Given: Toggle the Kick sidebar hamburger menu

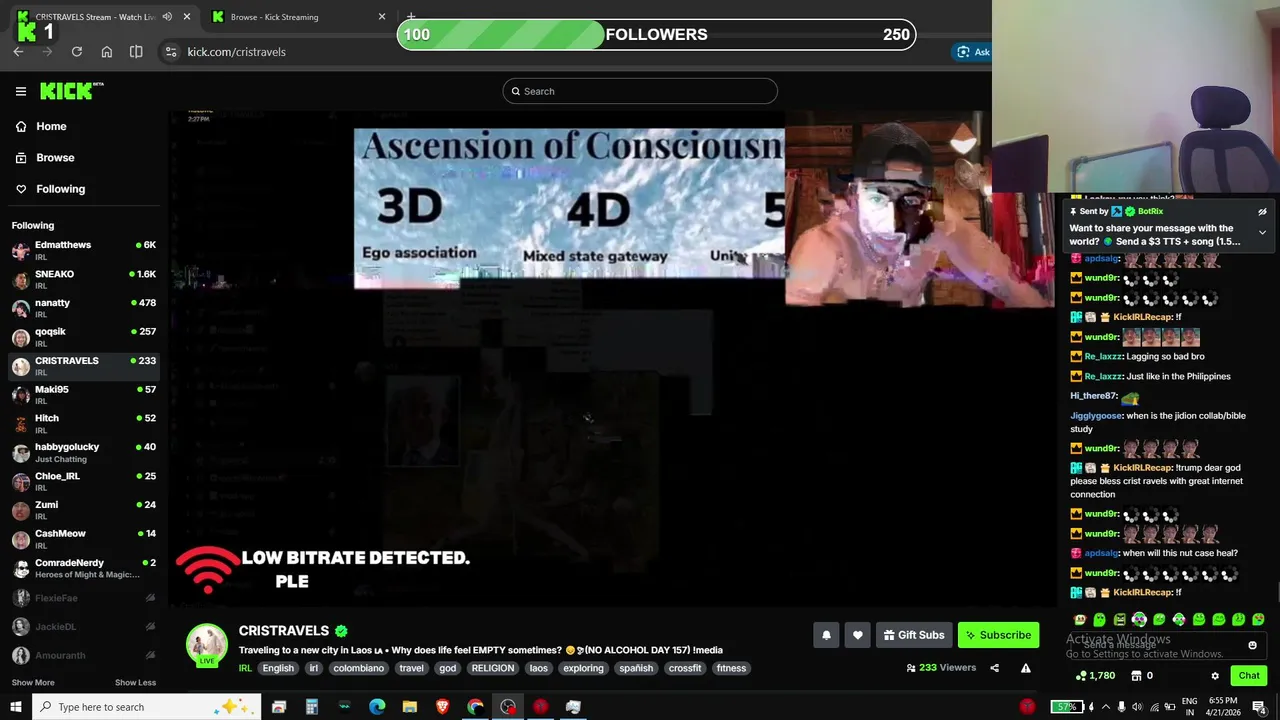Looking at the screenshot, I should 21,91.
